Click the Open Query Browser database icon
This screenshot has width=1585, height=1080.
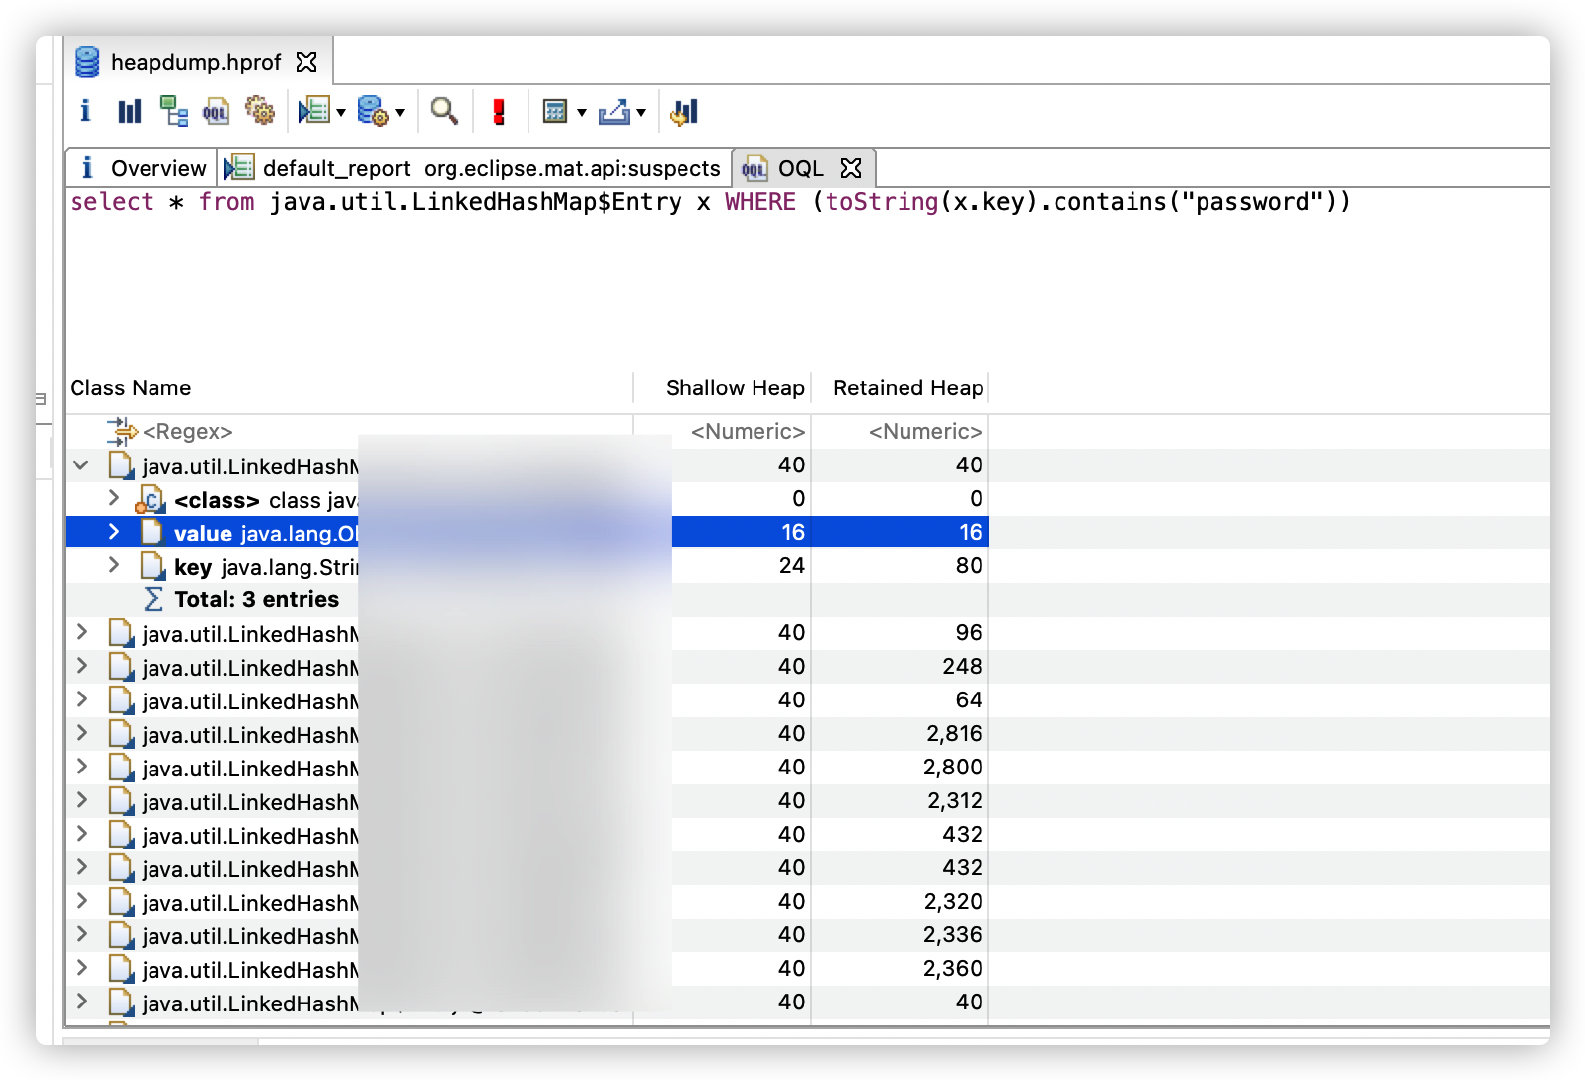click(x=373, y=111)
